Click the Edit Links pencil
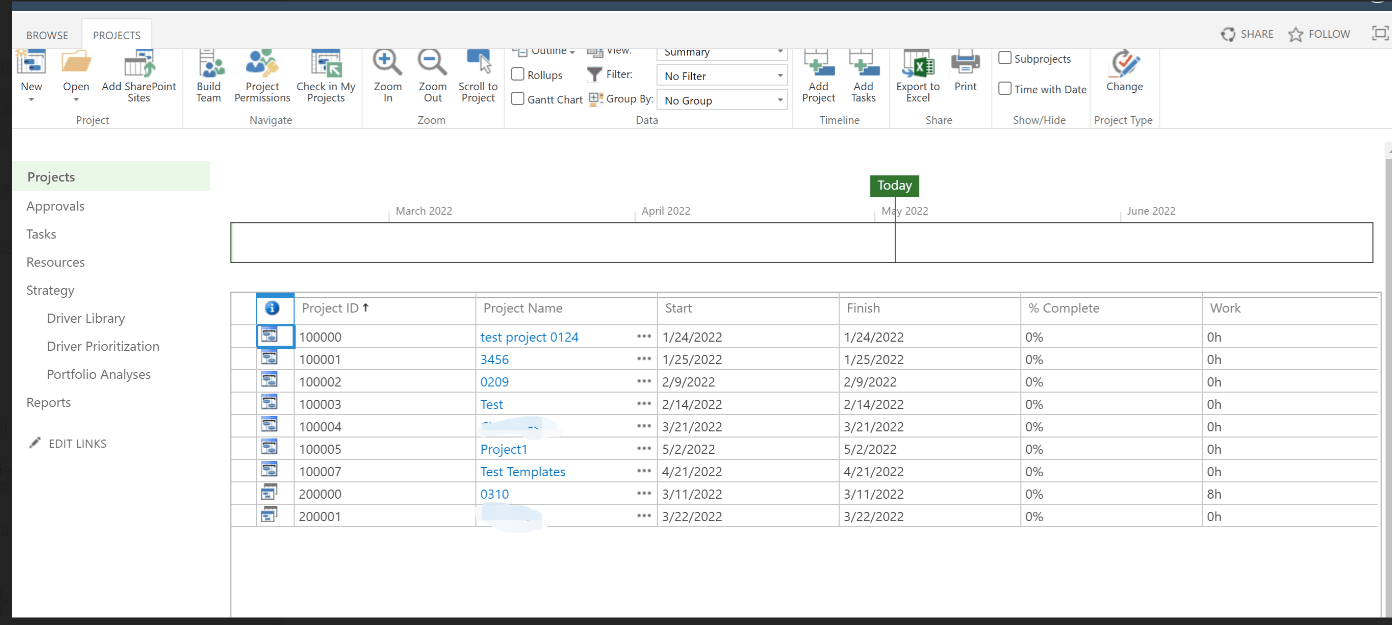The image size is (1392, 625). pyautogui.click(x=35, y=443)
